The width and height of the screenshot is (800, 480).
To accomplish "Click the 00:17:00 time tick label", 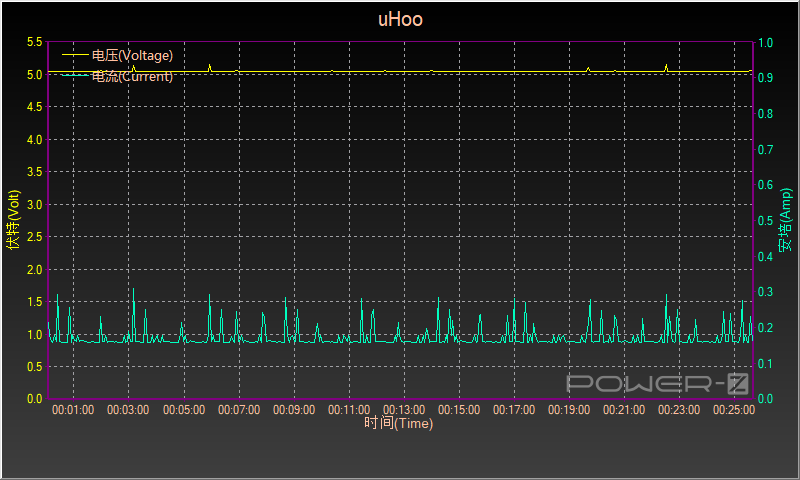I will point(514,410).
